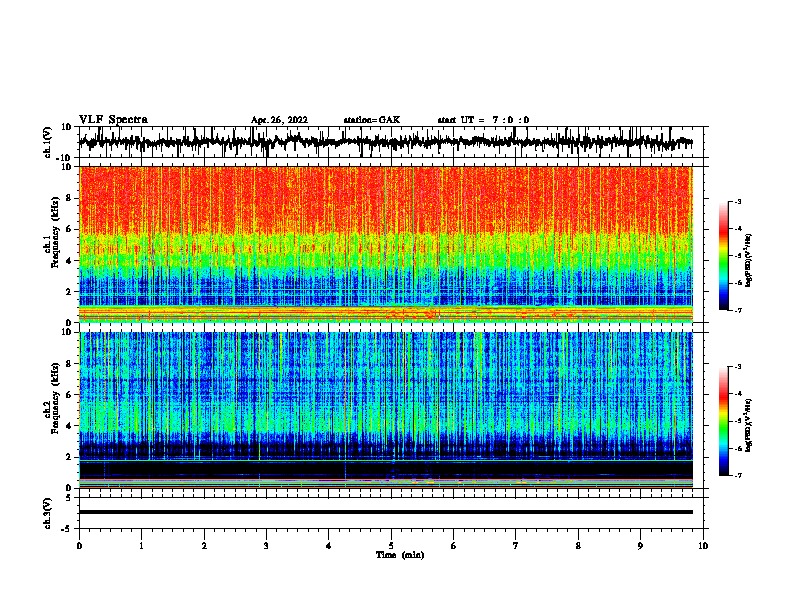
Task: Click time axis tick label "4"
Action: point(328,546)
